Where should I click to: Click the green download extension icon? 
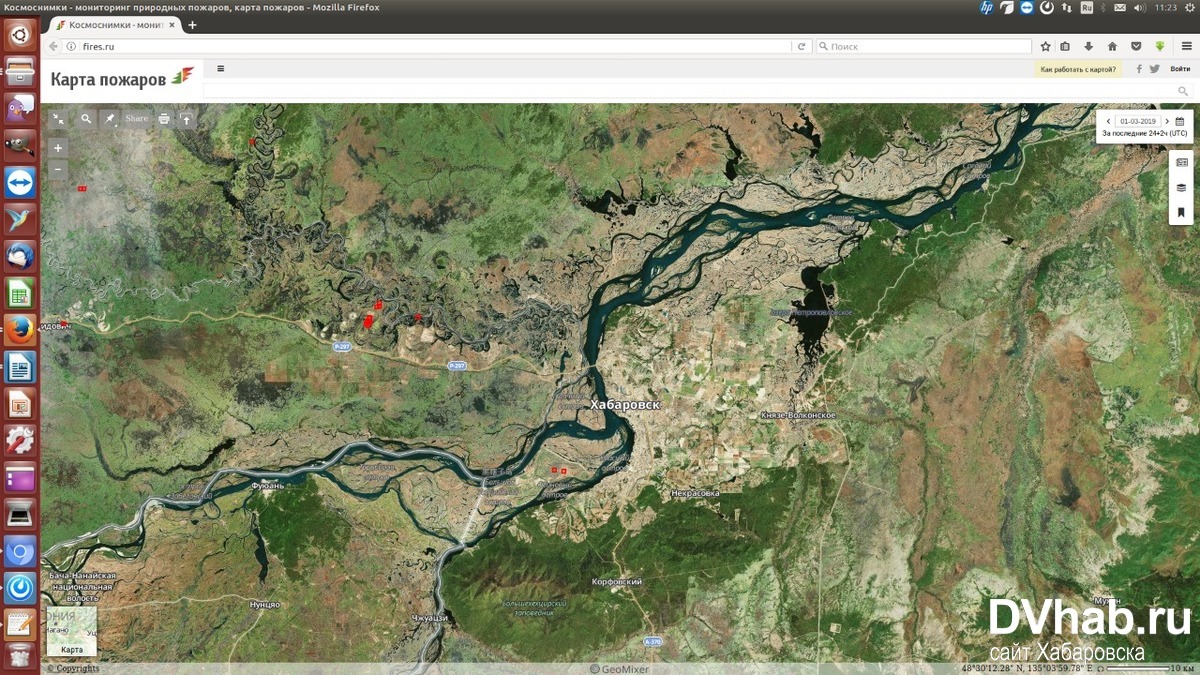click(x=1160, y=46)
